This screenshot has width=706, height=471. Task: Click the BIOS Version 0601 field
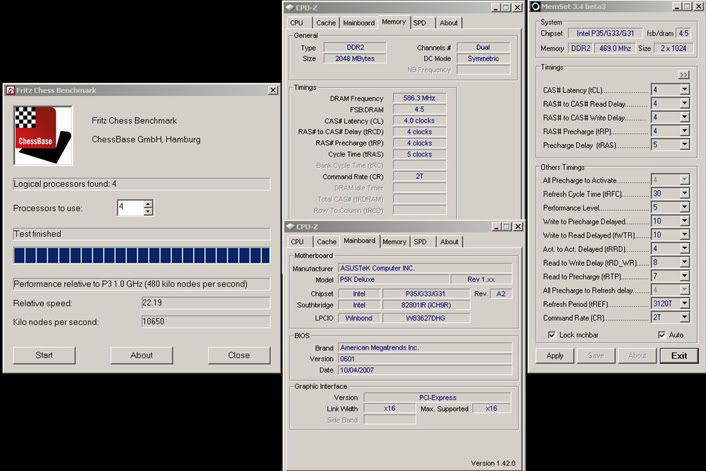coord(425,358)
